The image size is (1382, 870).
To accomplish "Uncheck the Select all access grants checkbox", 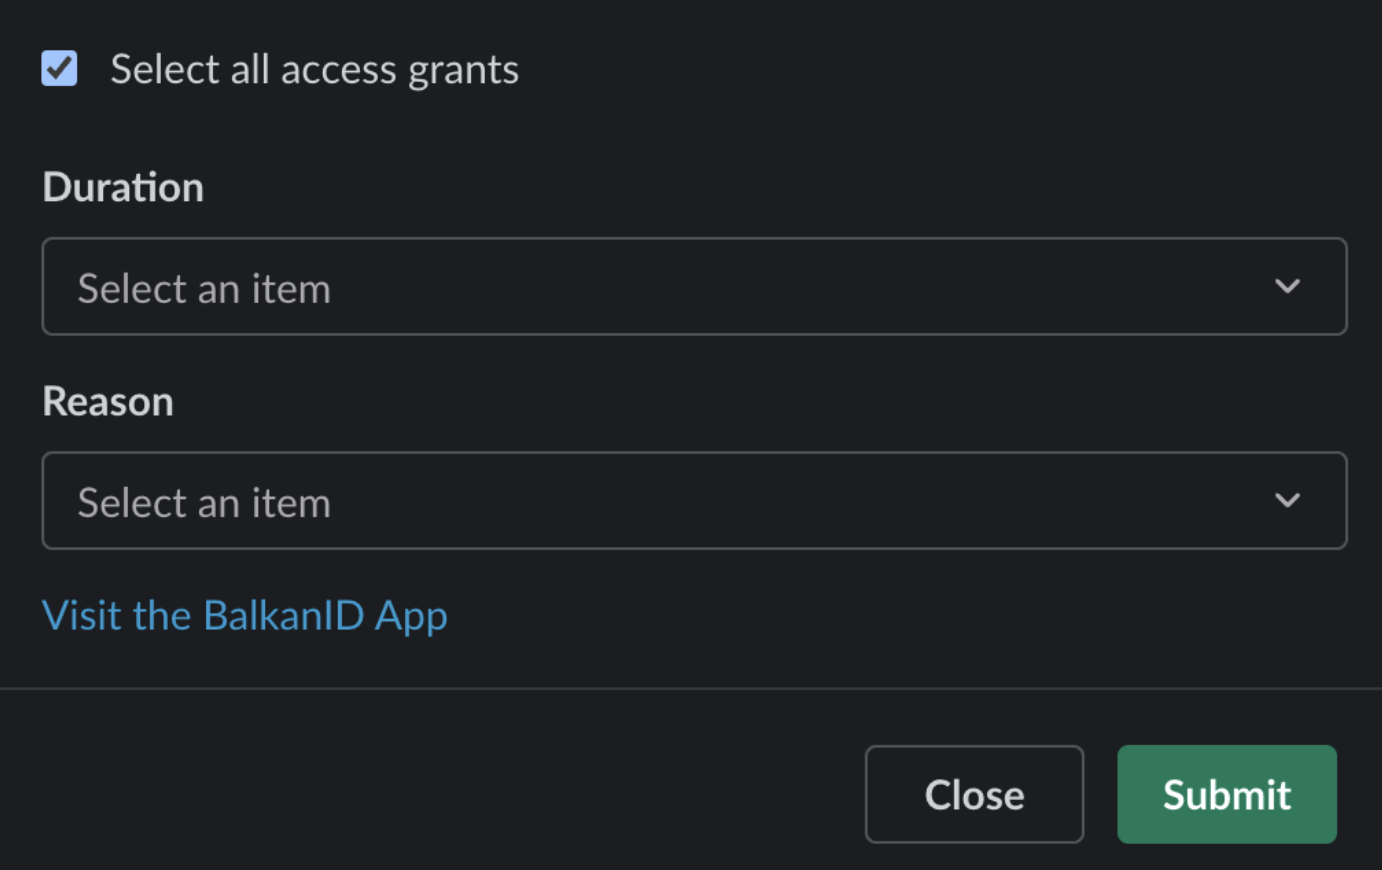I will [x=59, y=69].
